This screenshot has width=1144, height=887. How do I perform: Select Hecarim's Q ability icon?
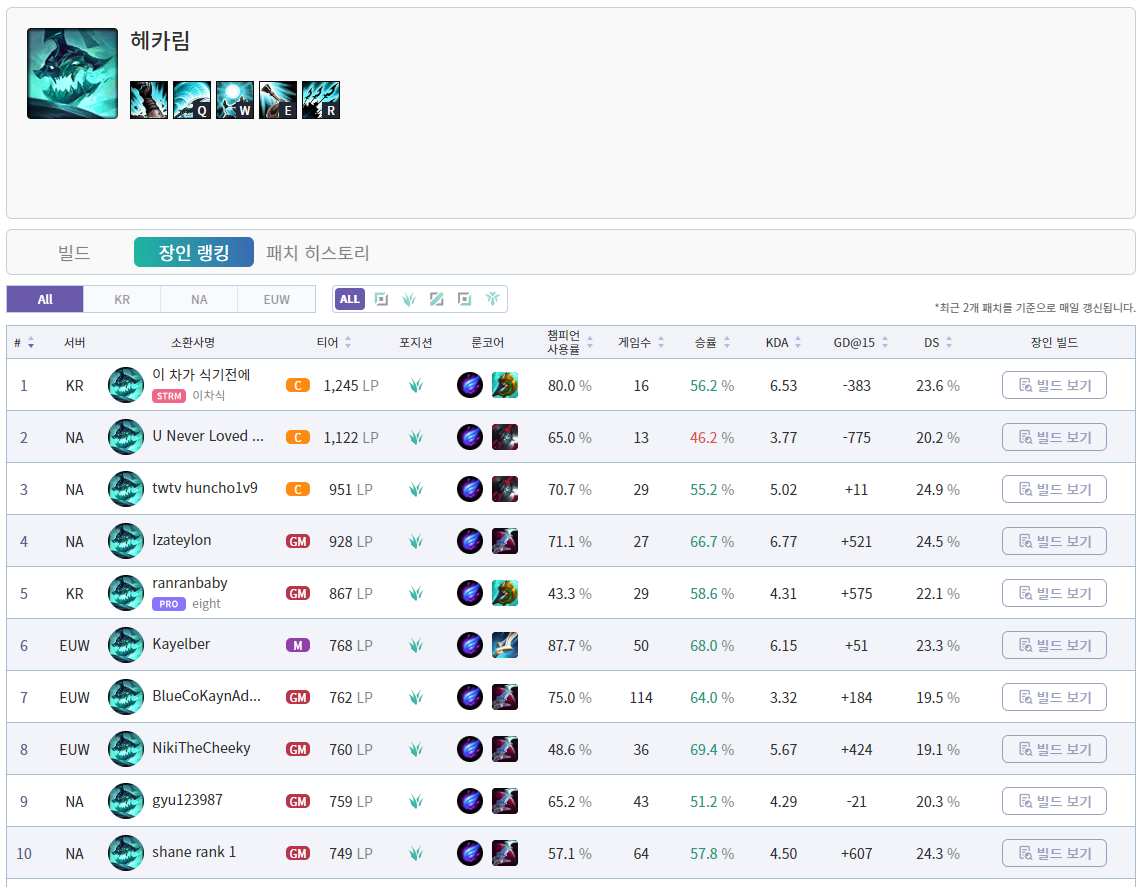[192, 100]
